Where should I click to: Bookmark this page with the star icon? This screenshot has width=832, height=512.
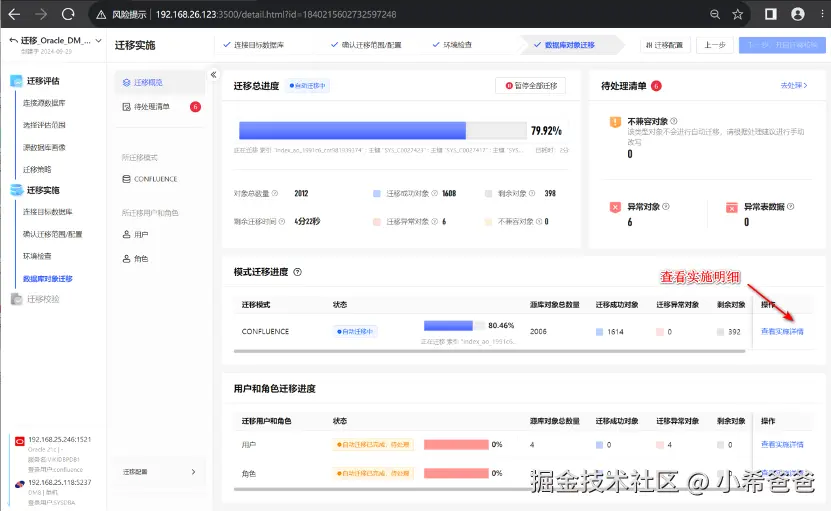pyautogui.click(x=738, y=14)
